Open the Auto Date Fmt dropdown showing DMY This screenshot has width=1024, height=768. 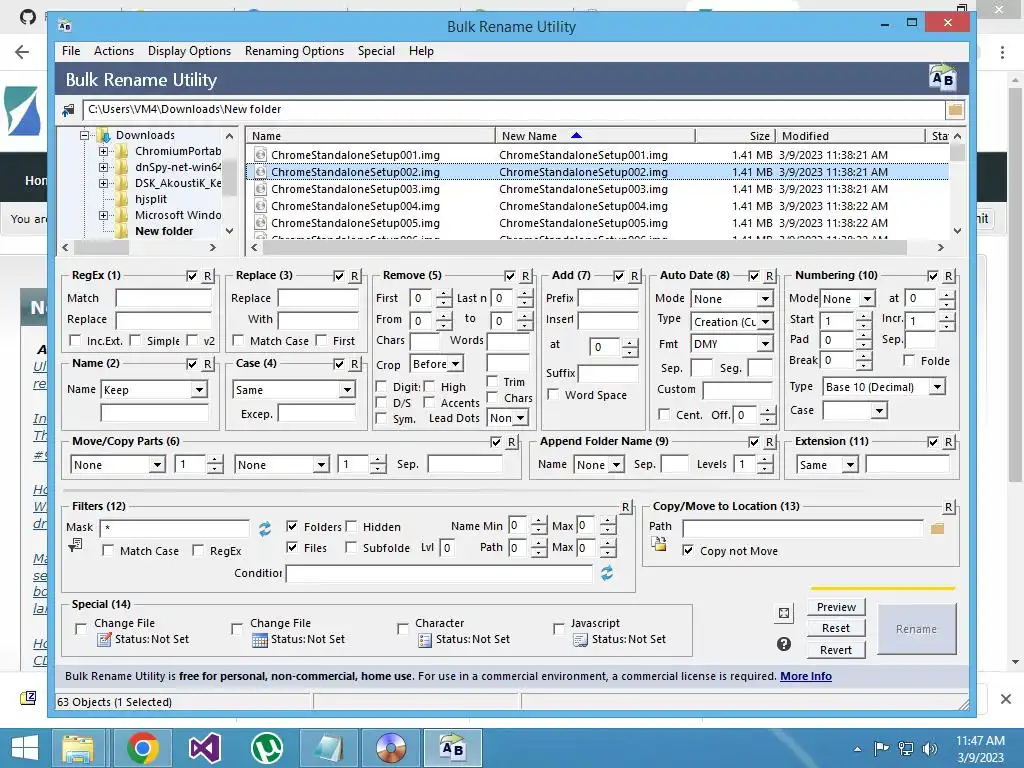(732, 344)
